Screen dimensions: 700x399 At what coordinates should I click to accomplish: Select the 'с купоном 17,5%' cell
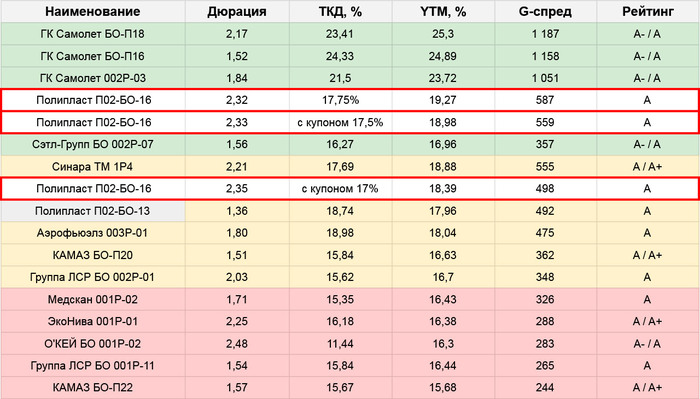[x=340, y=122]
